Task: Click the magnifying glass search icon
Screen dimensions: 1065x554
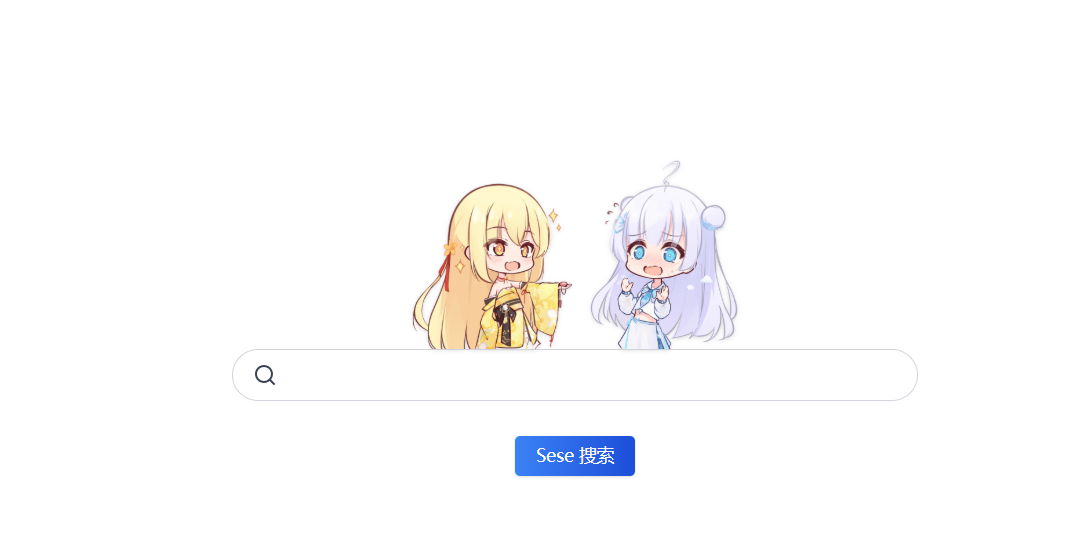Action: (x=265, y=375)
